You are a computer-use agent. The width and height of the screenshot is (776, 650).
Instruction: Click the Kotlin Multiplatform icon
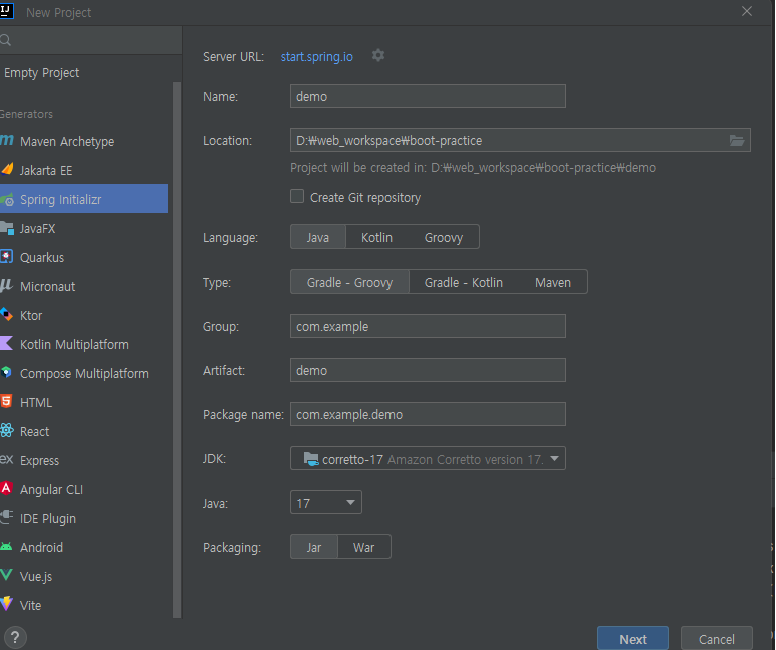click(7, 344)
